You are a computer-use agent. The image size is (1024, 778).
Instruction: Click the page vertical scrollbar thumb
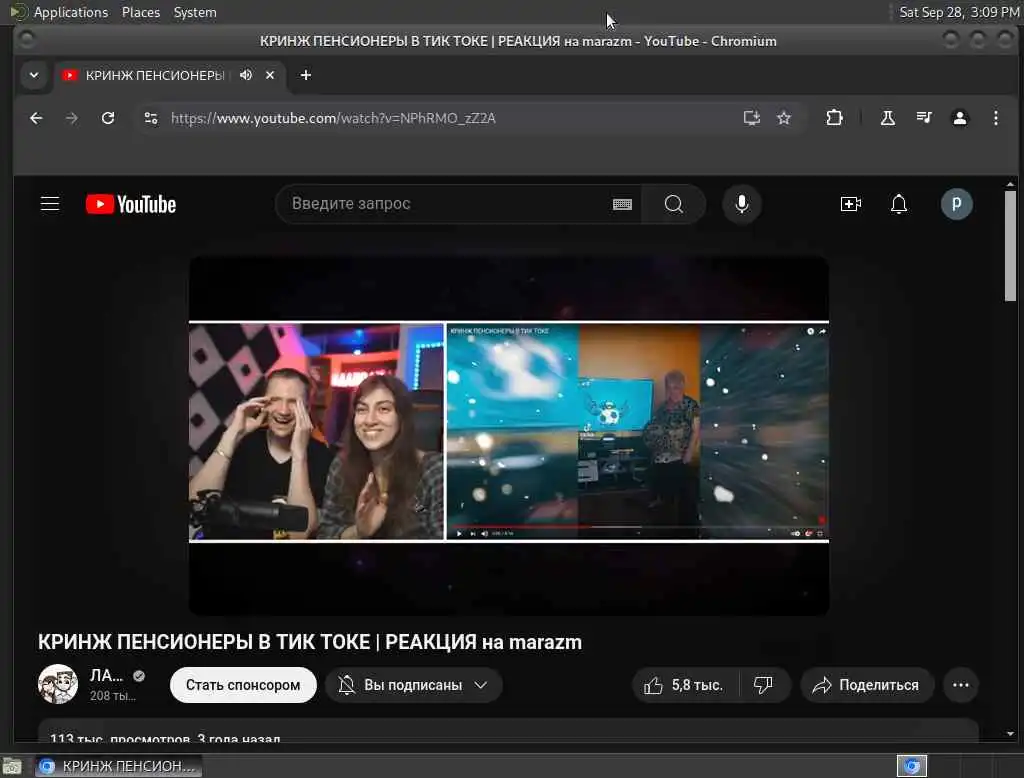click(1010, 246)
